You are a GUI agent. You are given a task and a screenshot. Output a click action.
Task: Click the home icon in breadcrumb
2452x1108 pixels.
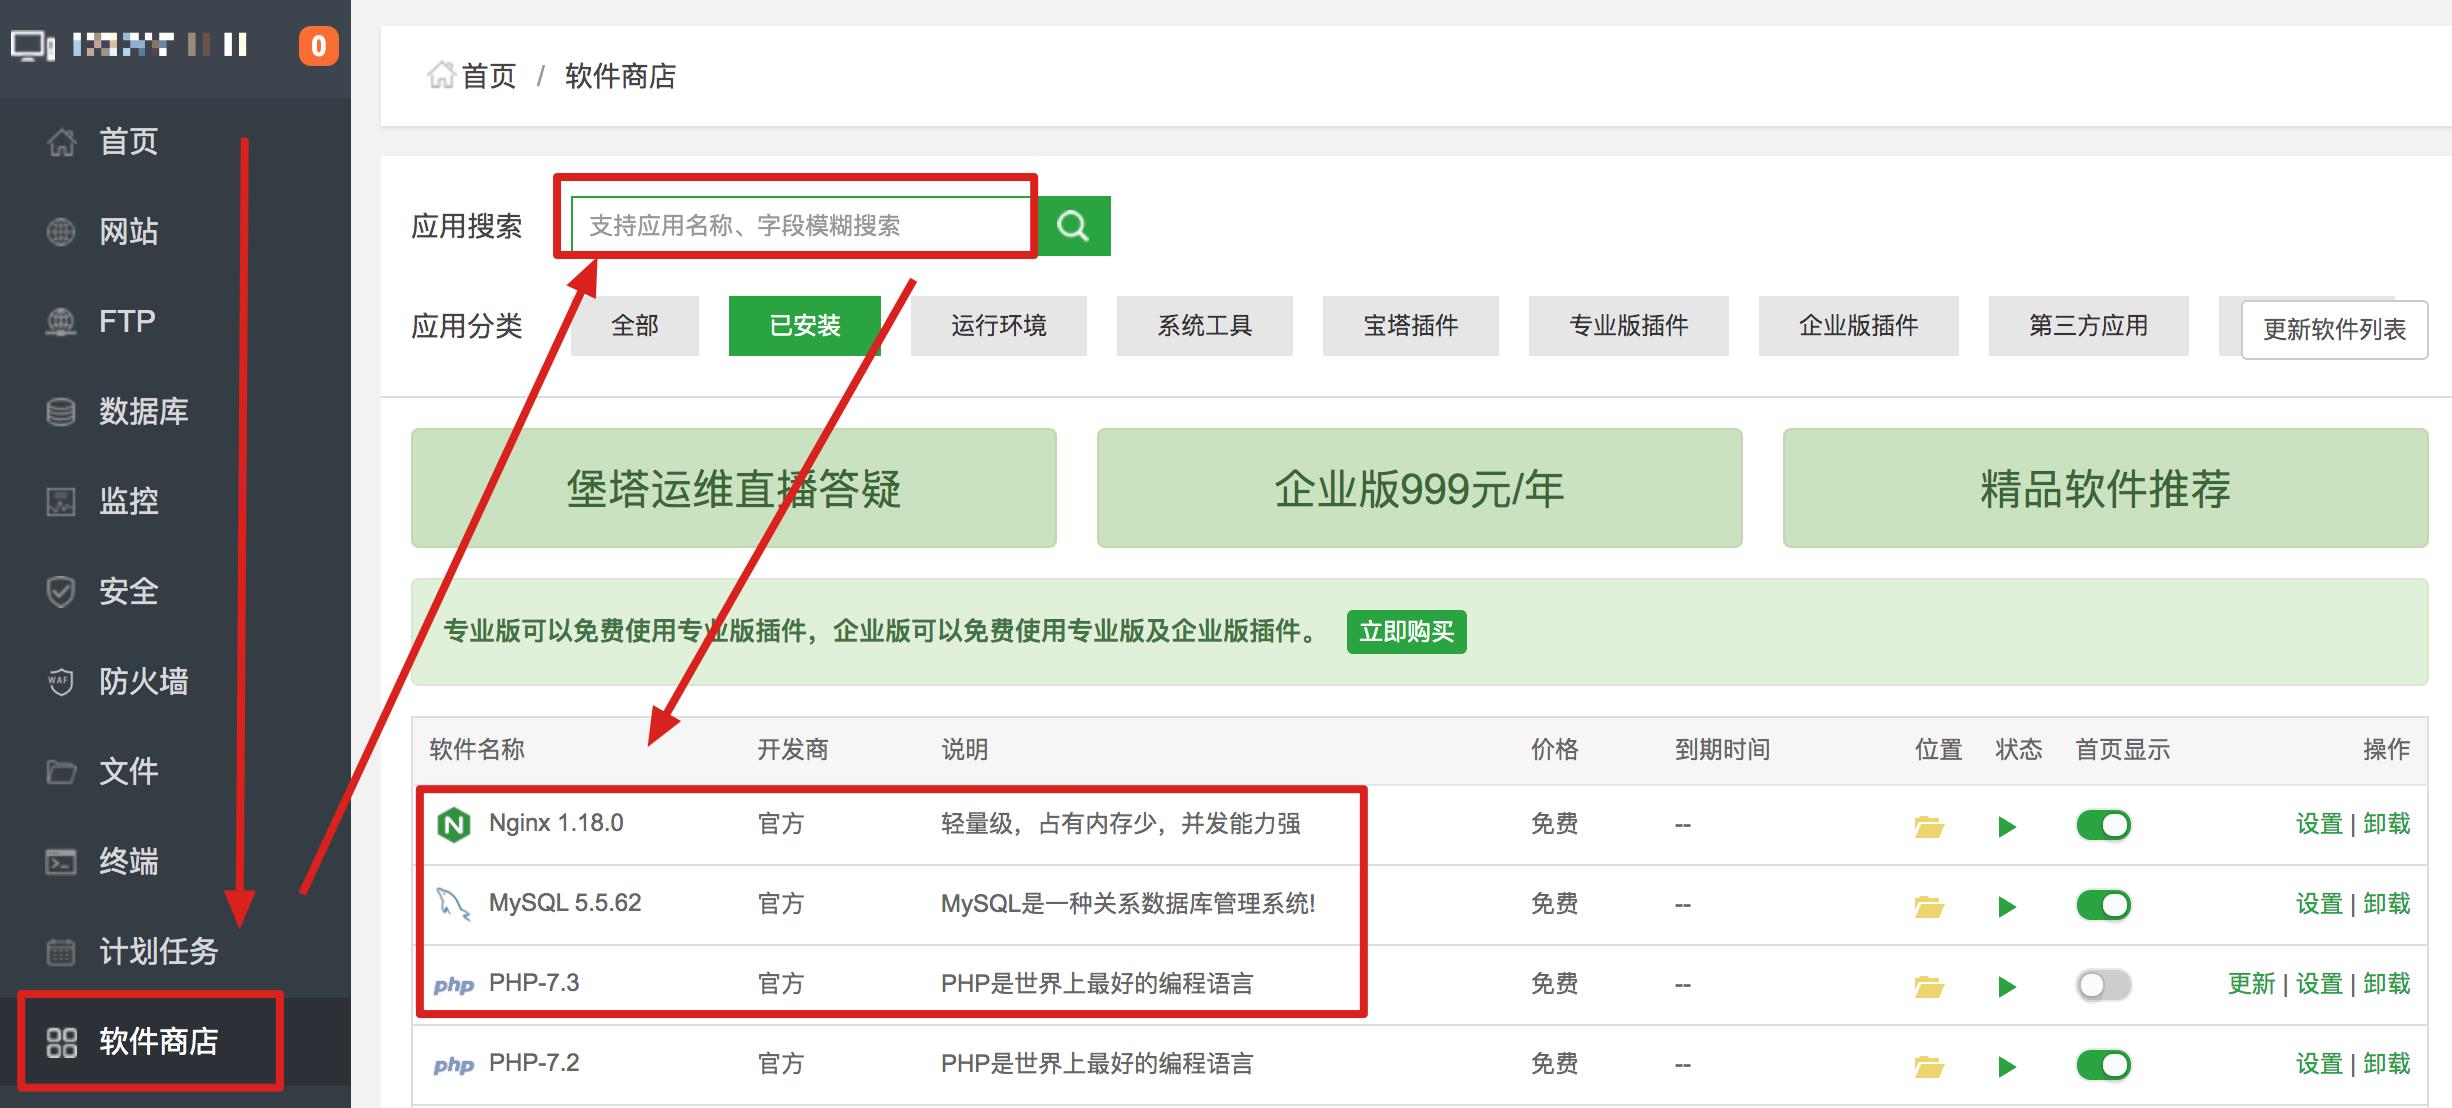441,75
